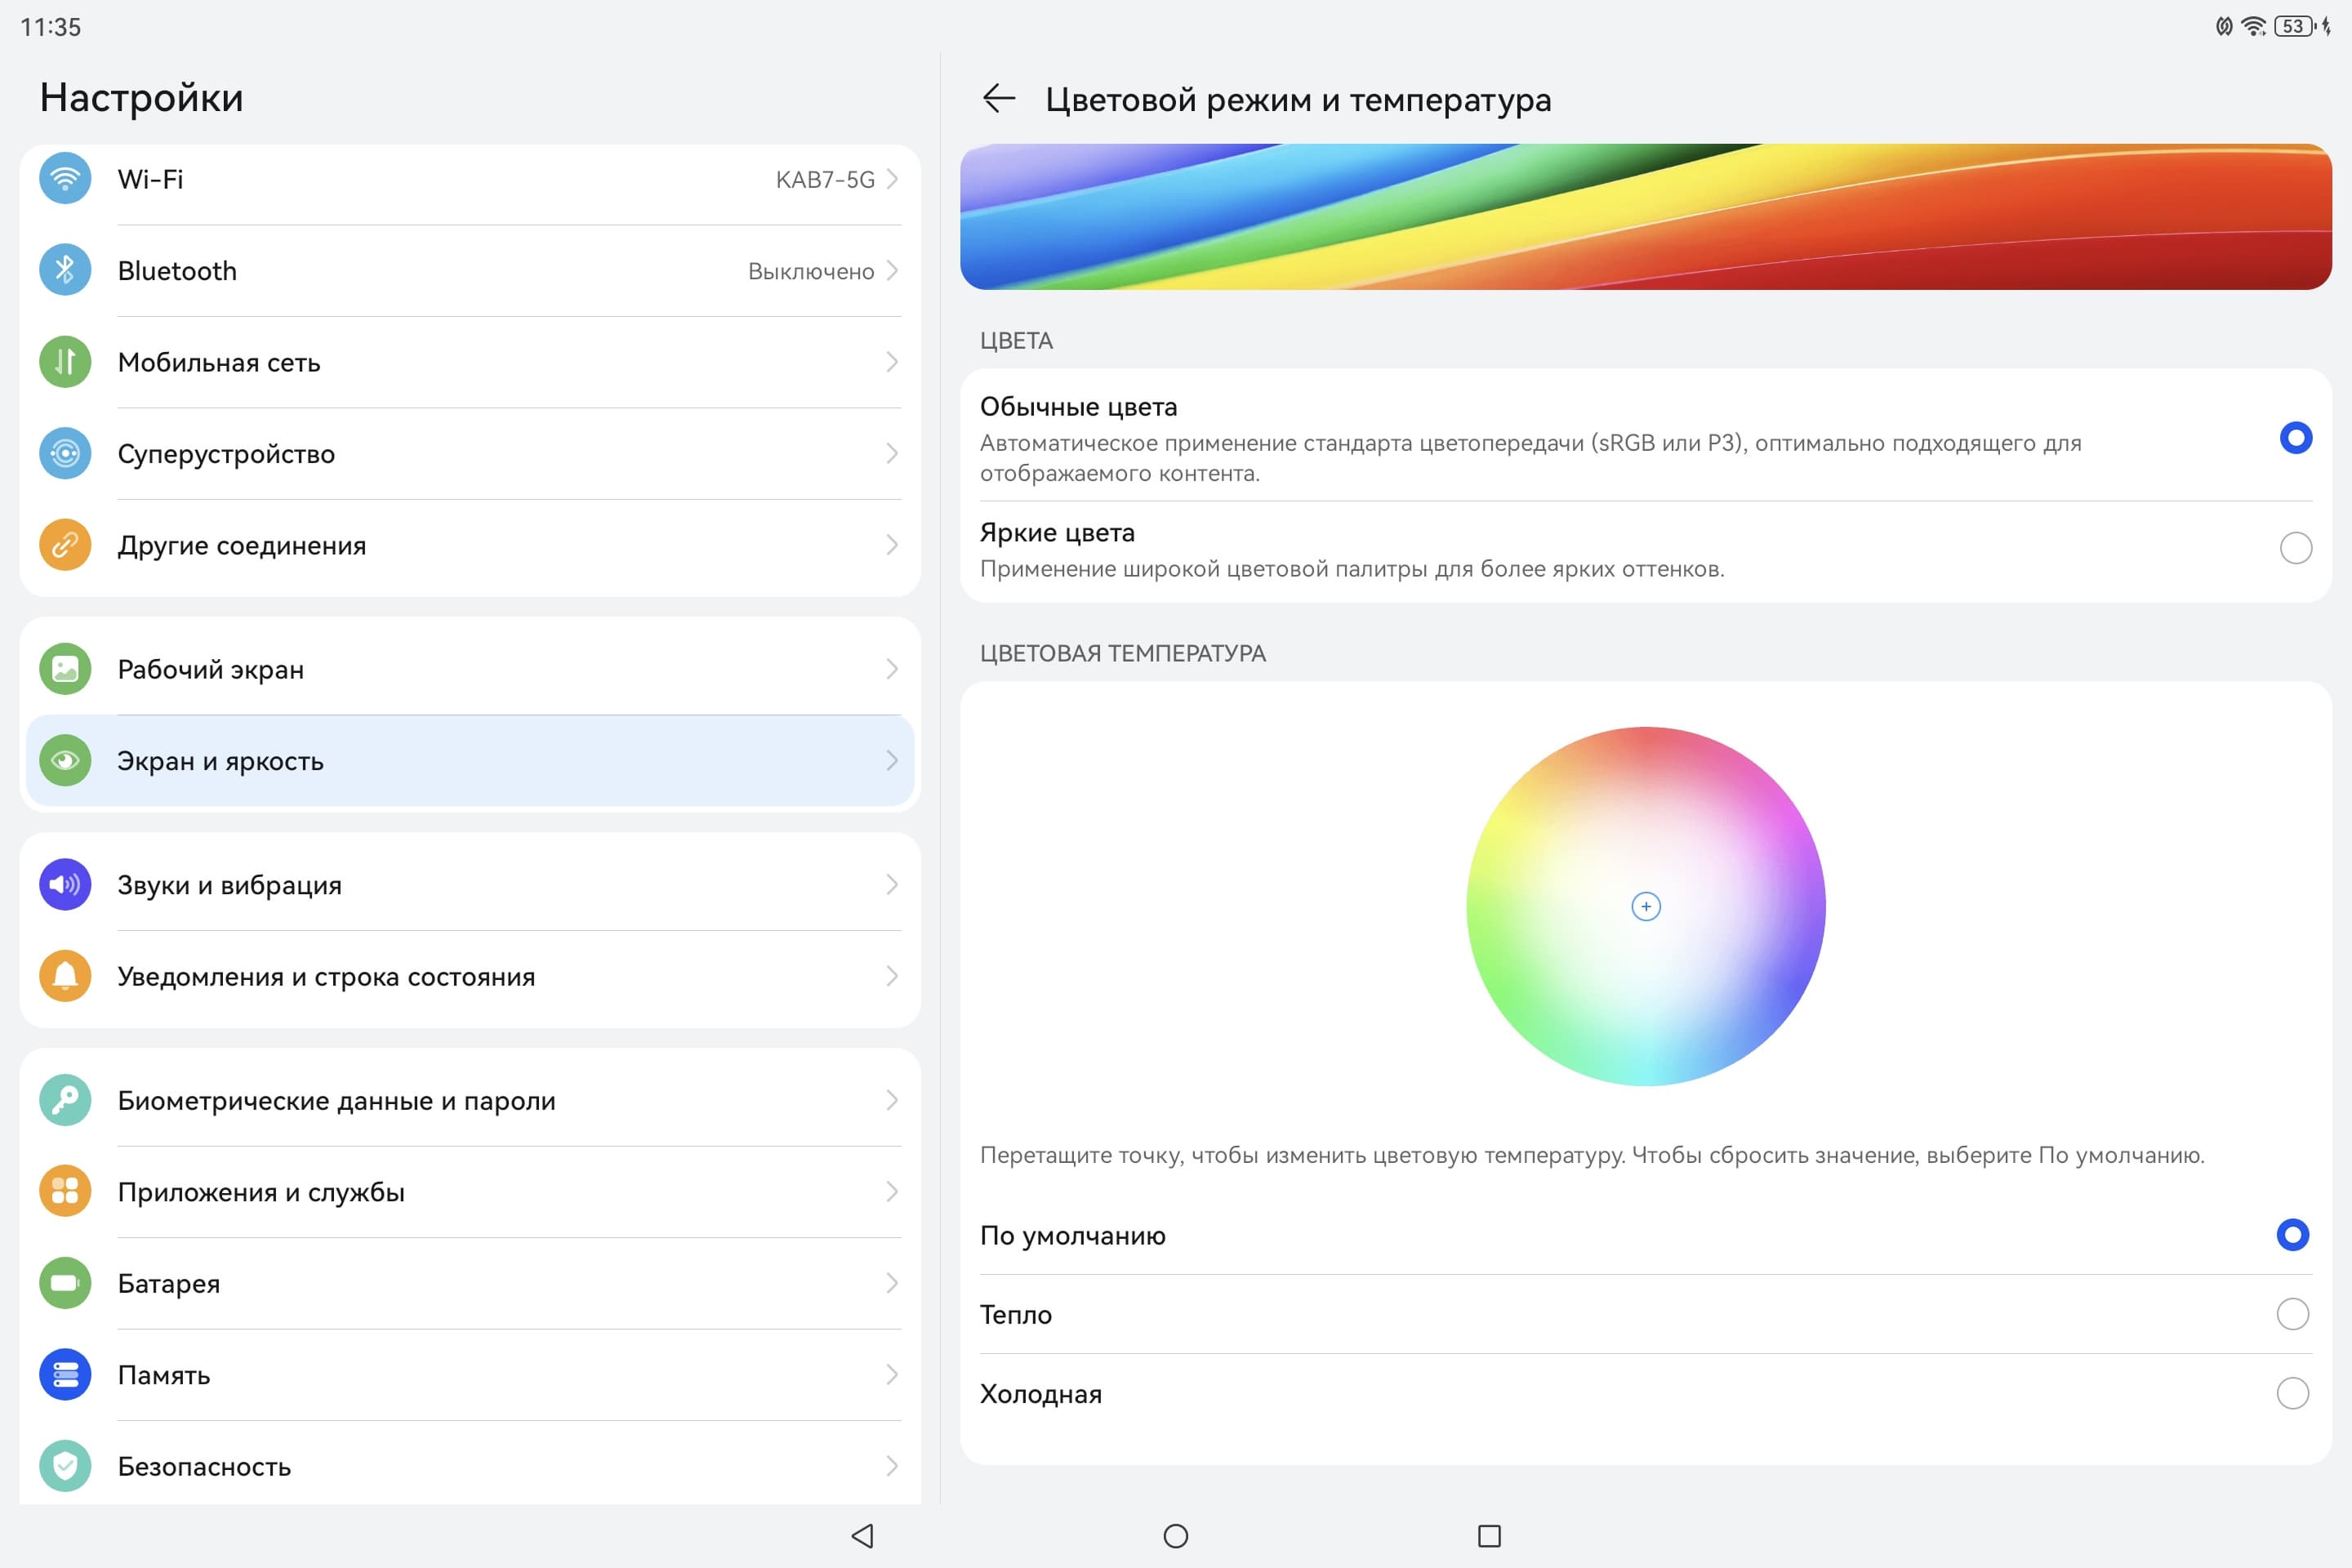Expand Мобильная сеть via its chevron
The height and width of the screenshot is (1568, 2352).
(891, 362)
